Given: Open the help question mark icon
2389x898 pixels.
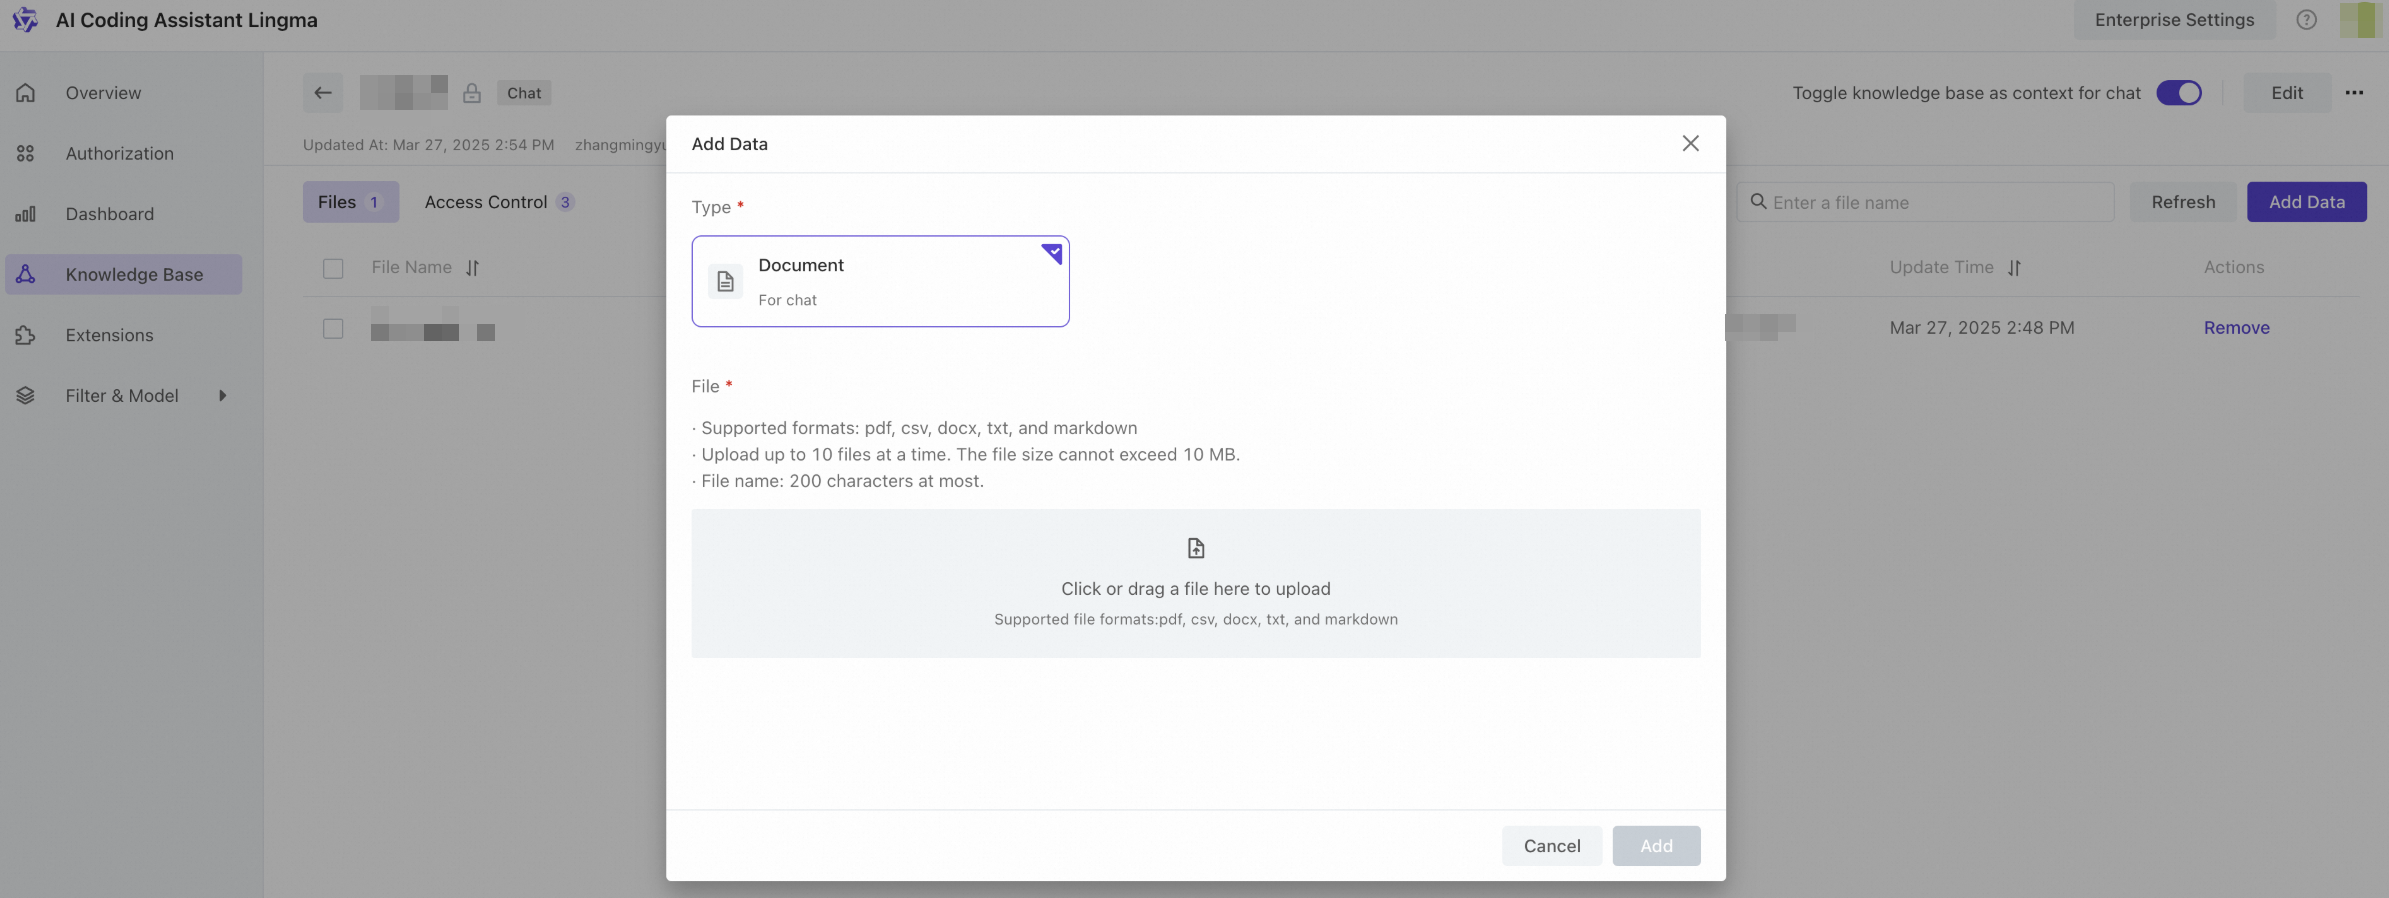Looking at the screenshot, I should pos(2306,20).
